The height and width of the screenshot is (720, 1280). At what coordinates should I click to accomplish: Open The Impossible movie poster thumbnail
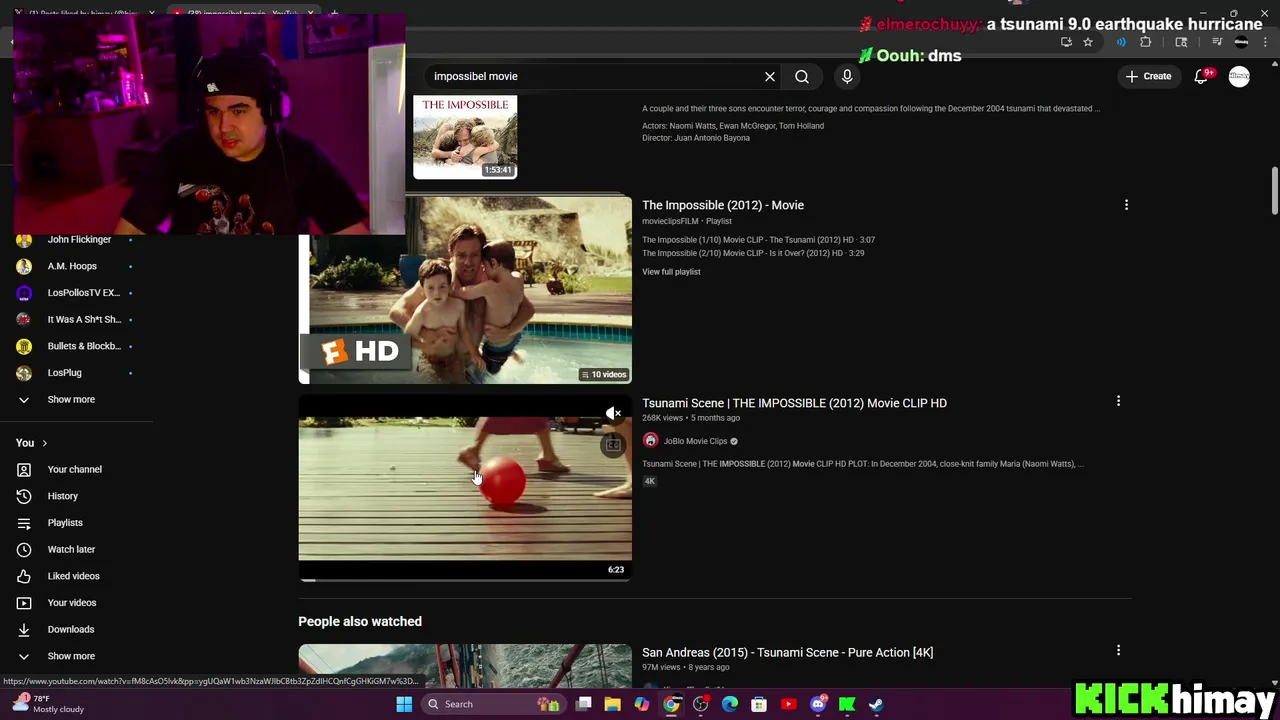(x=465, y=137)
